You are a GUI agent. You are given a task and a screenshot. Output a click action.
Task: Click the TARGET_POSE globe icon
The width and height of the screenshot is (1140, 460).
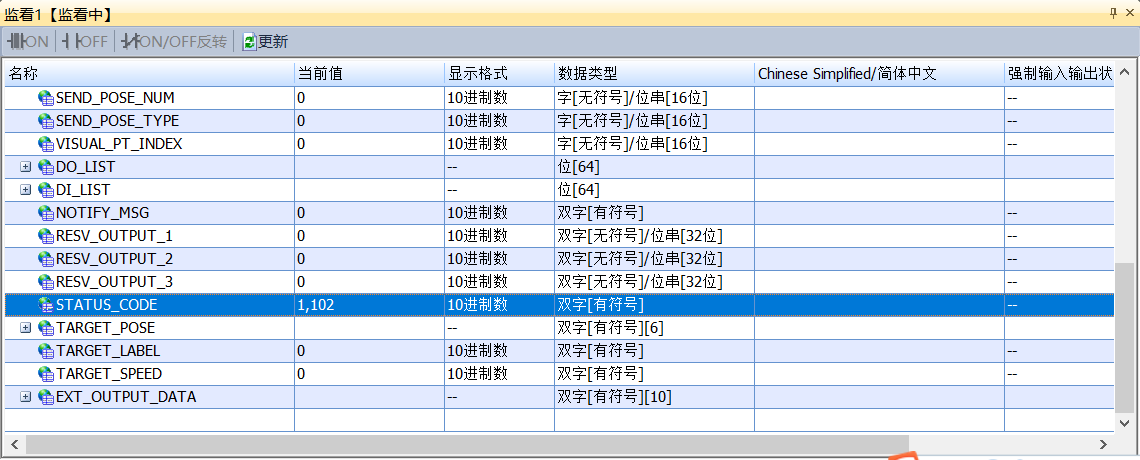coord(47,328)
